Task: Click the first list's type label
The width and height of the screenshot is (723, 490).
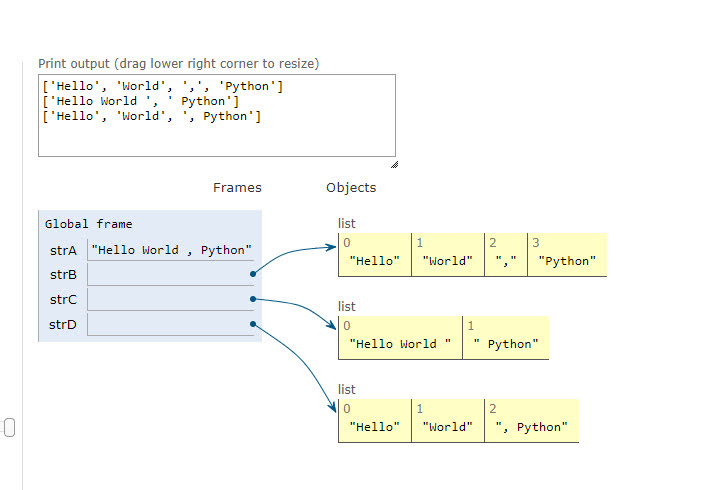Action: pos(347,224)
